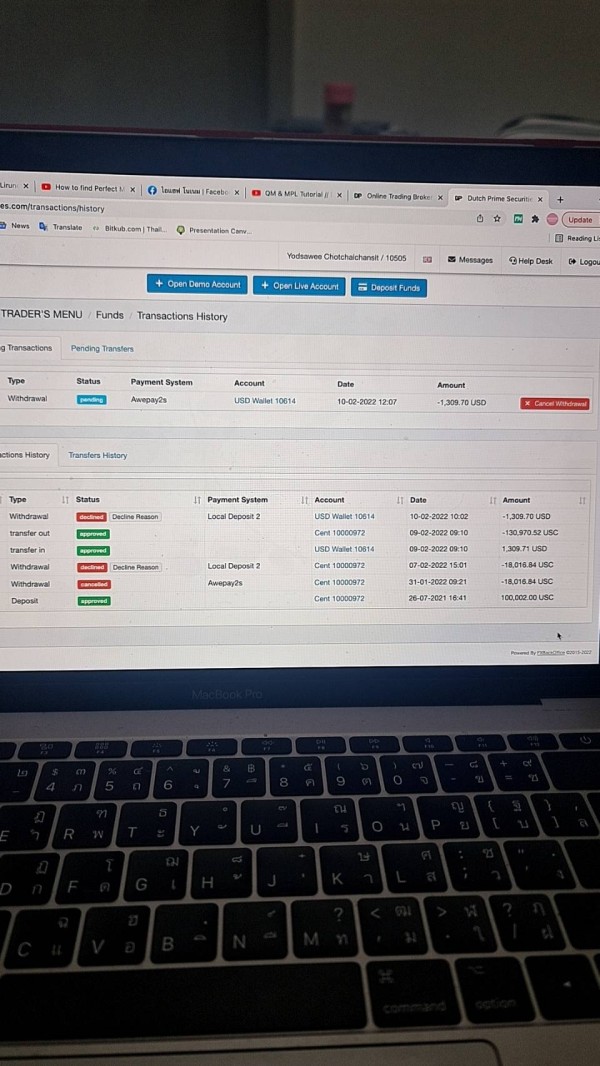Image resolution: width=600 pixels, height=1066 pixels.
Task: Open the Messages envelope link
Action: pos(470,260)
